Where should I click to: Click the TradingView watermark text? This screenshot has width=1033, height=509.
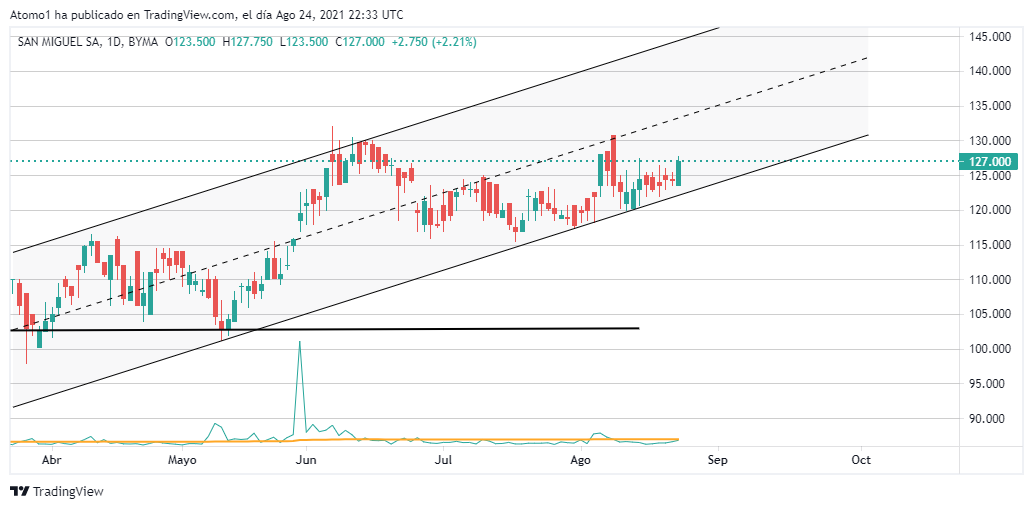pyautogui.click(x=69, y=491)
